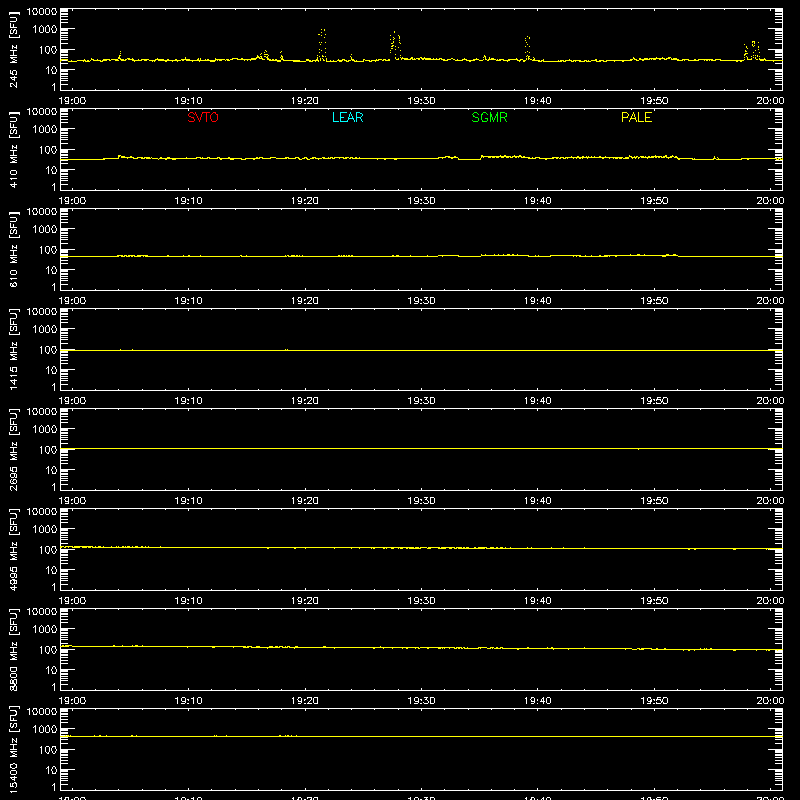800x800 pixels.
Task: Click the 19:00 label under the 245 MHz plot
Action: click(x=72, y=101)
